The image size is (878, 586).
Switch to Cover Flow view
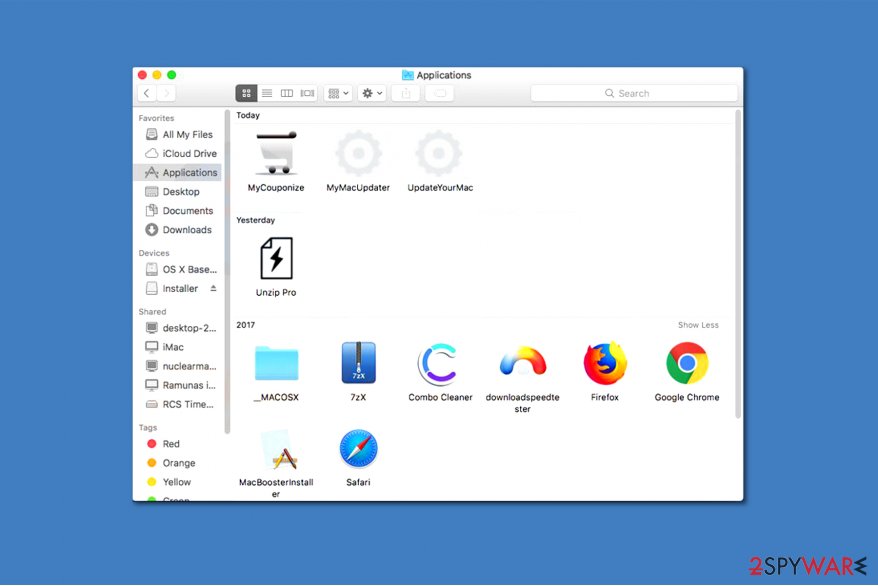click(307, 93)
